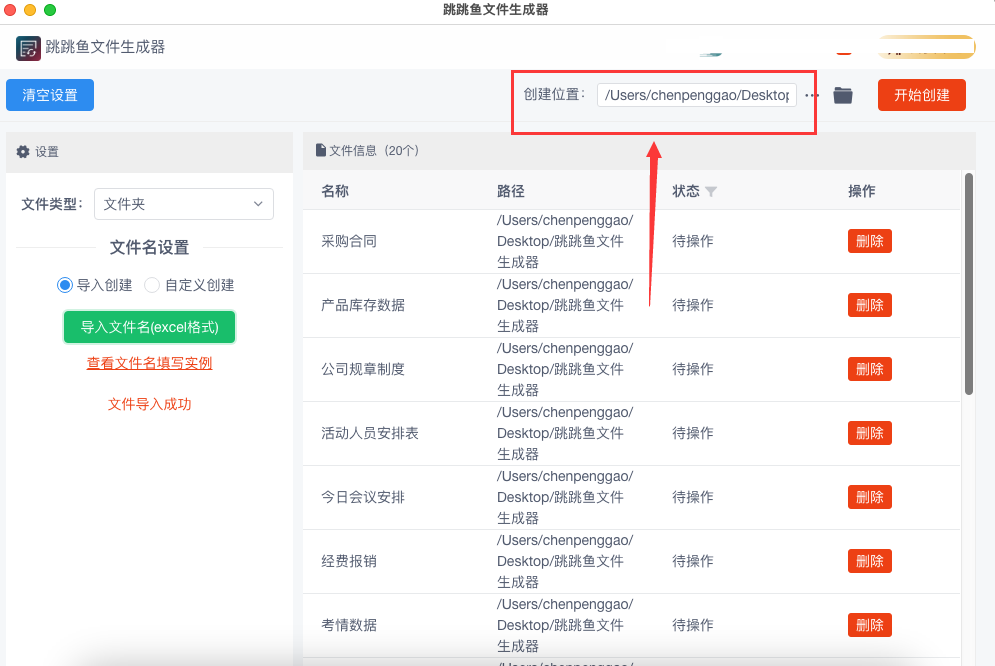Click the 创建位置 path input field

tap(697, 95)
